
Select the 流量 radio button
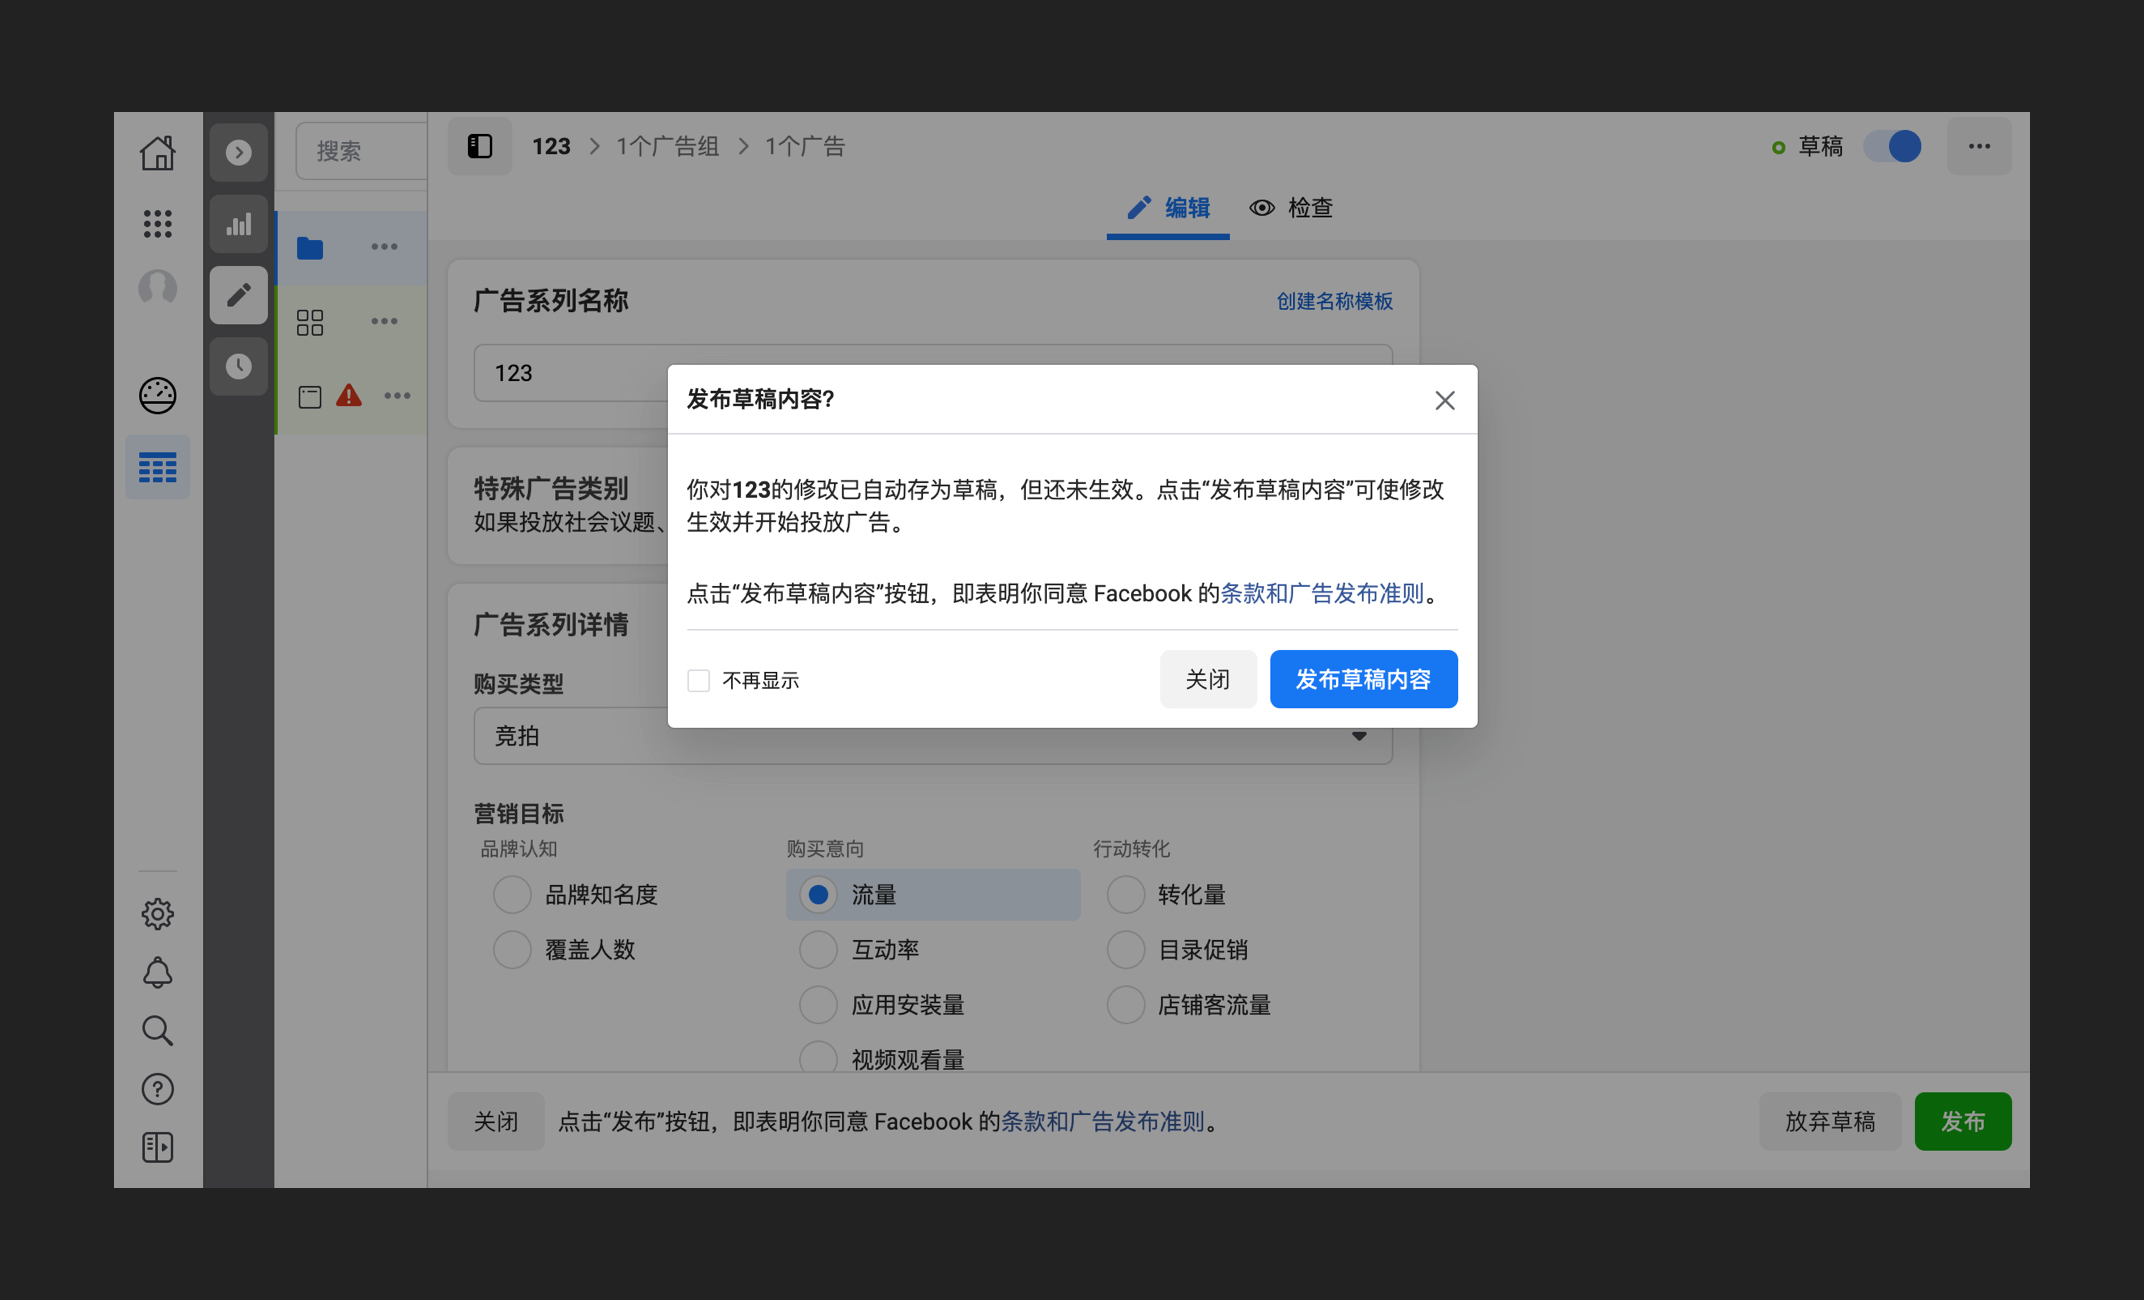[818, 894]
